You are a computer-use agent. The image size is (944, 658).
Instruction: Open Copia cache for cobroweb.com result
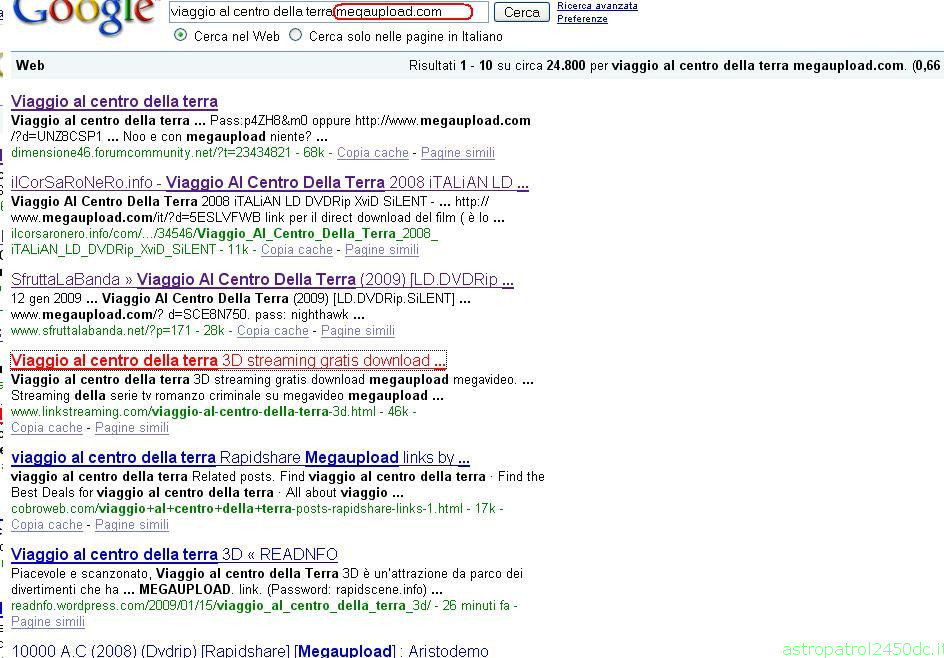click(47, 524)
